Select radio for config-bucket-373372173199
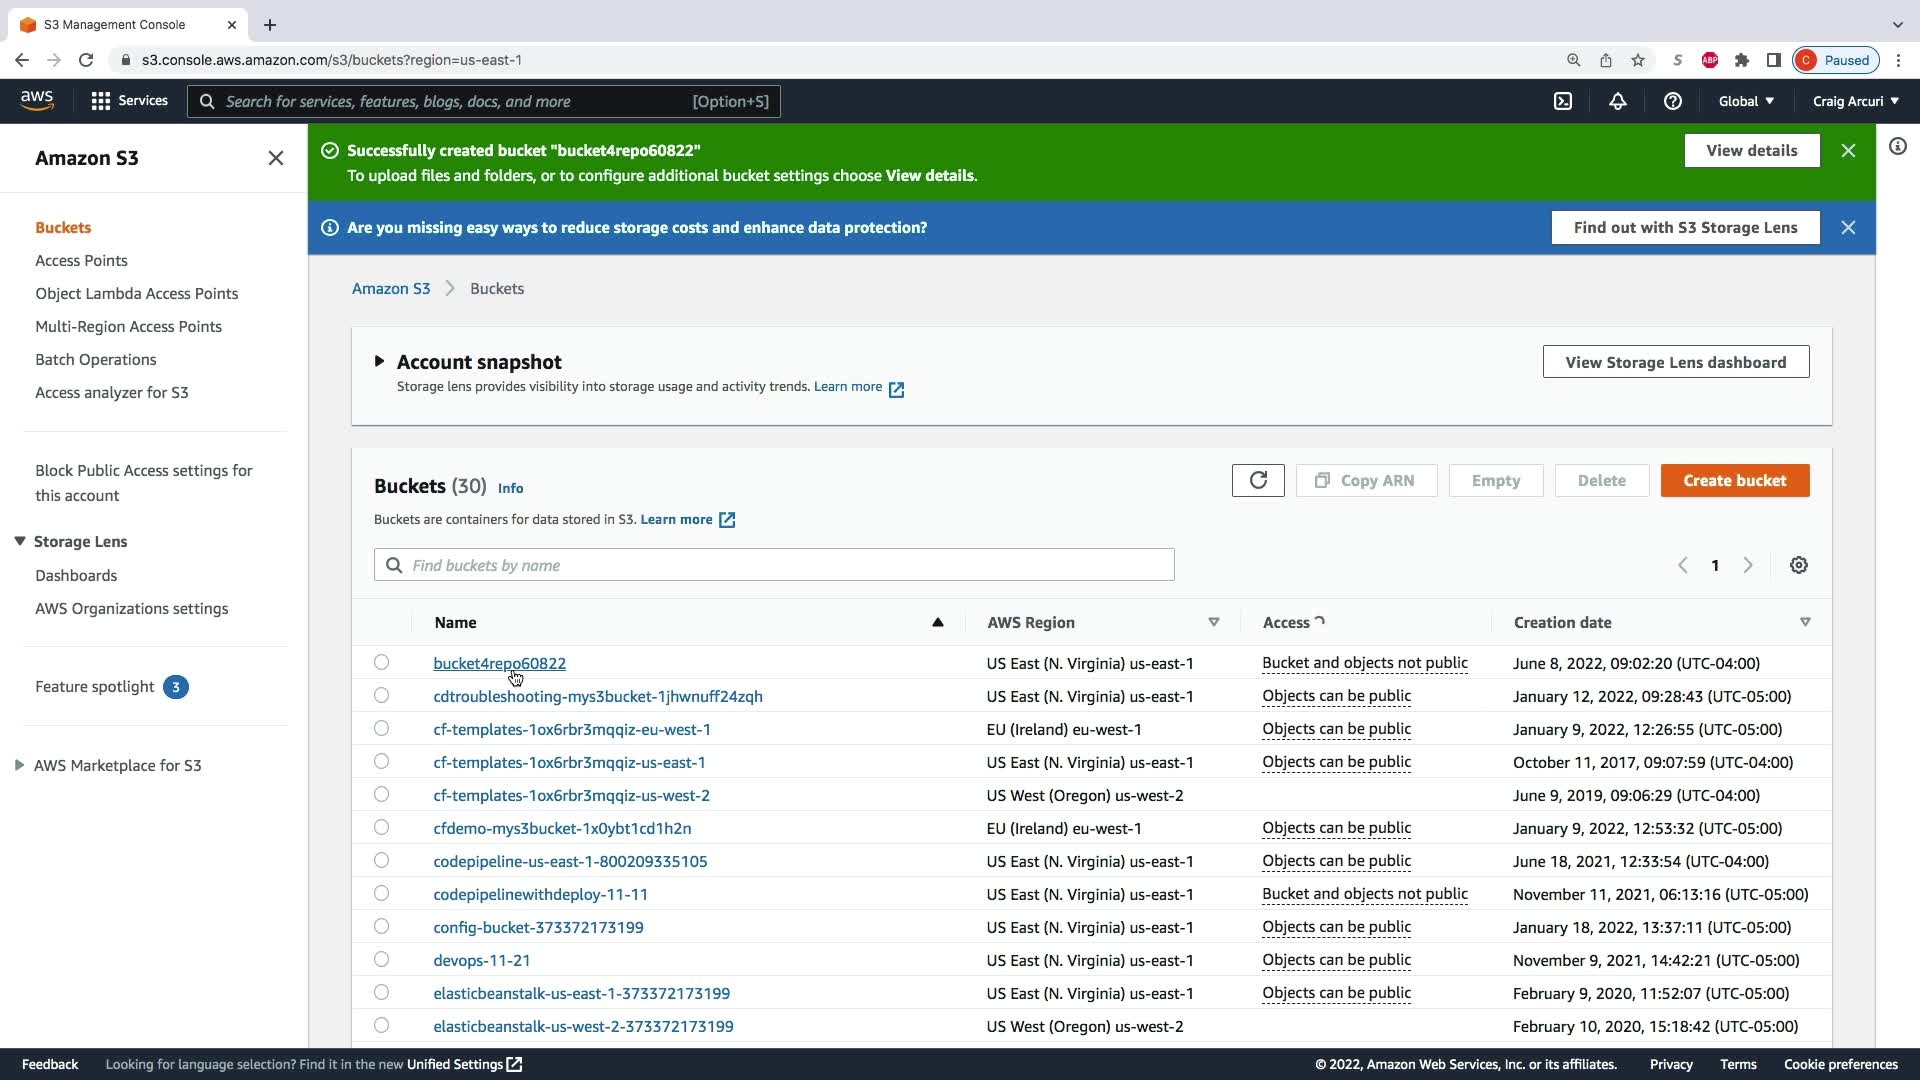The height and width of the screenshot is (1080, 1920). 381,927
